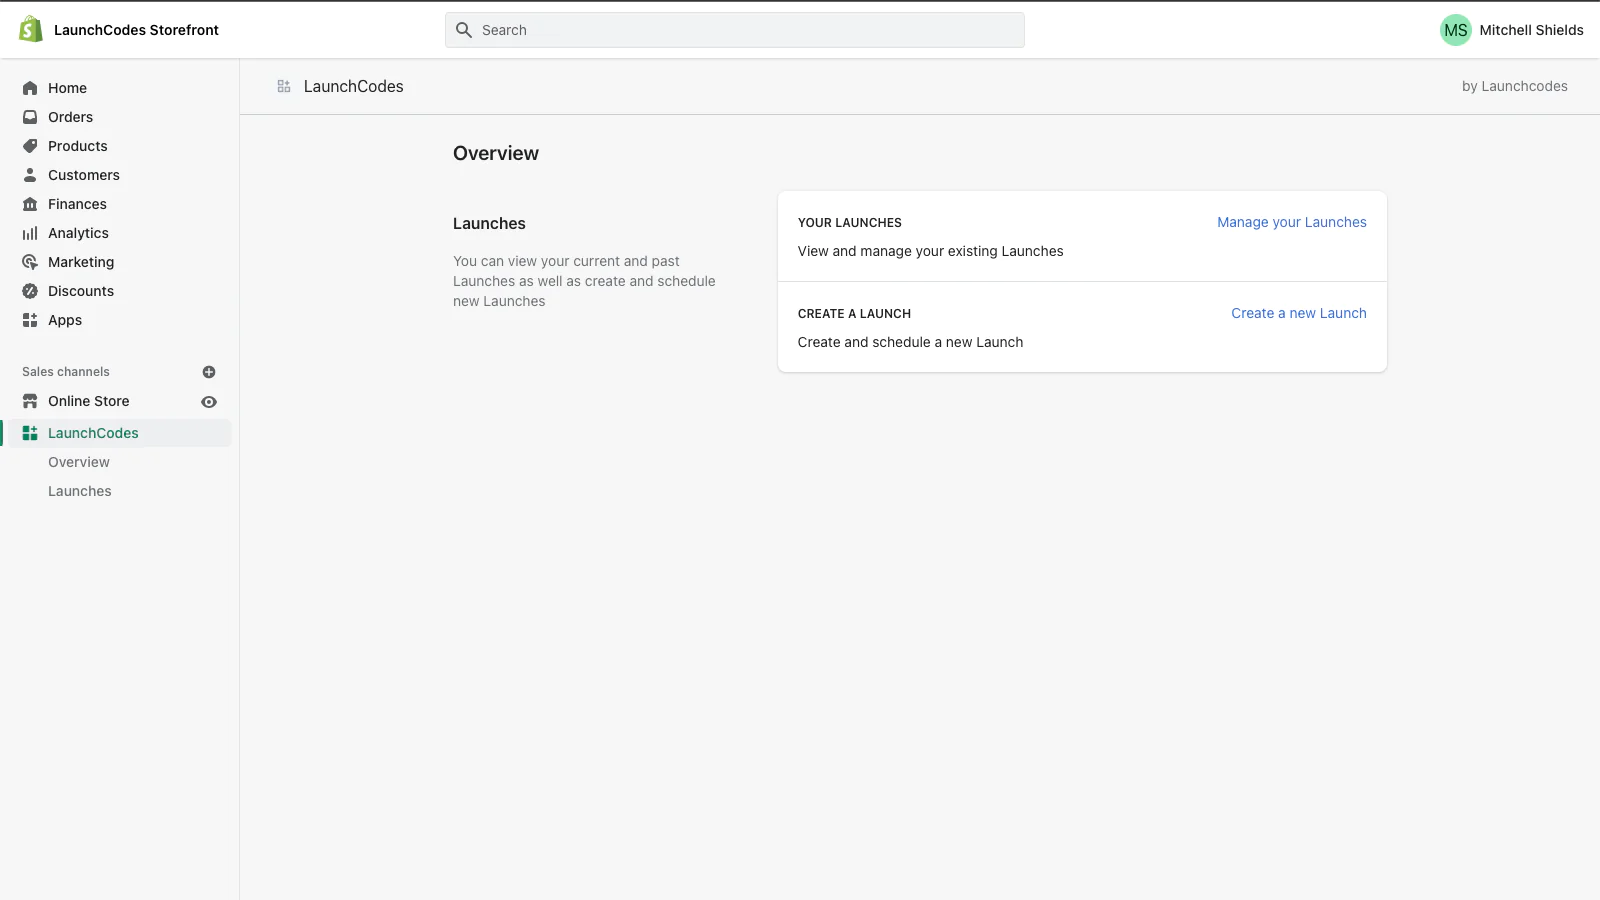Focus the Search input field
This screenshot has width=1600, height=900.
click(735, 30)
